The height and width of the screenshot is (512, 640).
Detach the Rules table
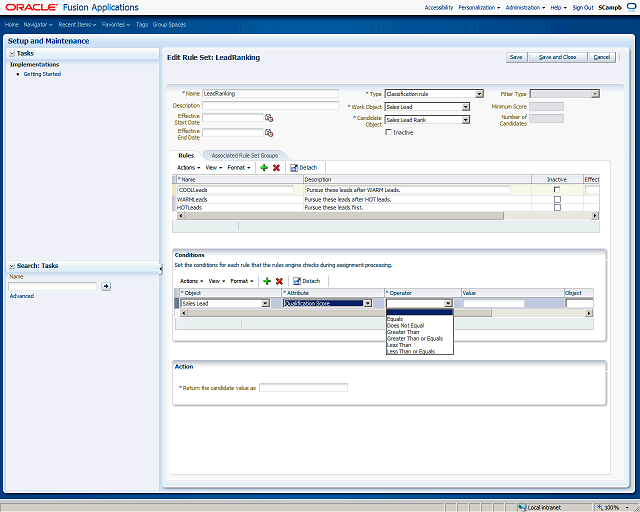point(303,167)
